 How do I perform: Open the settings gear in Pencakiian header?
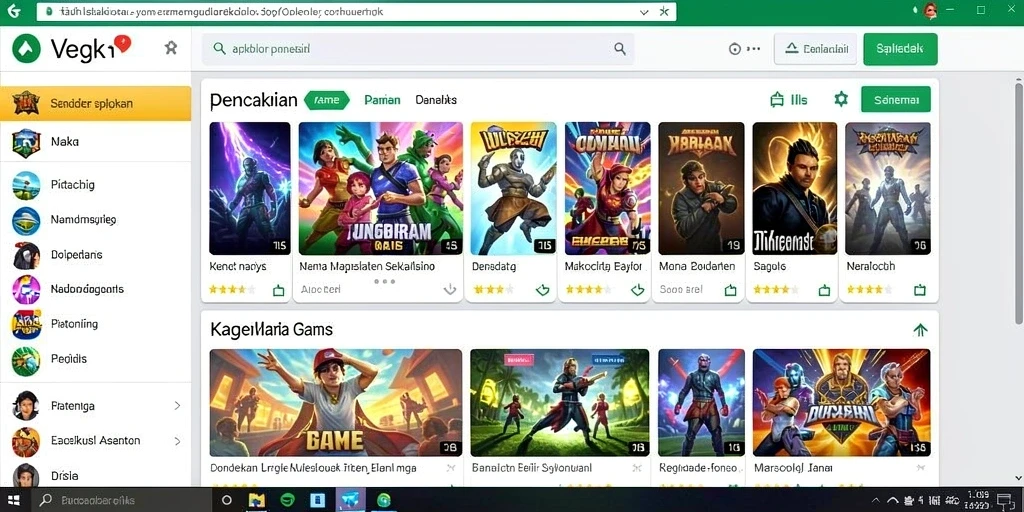(x=841, y=99)
